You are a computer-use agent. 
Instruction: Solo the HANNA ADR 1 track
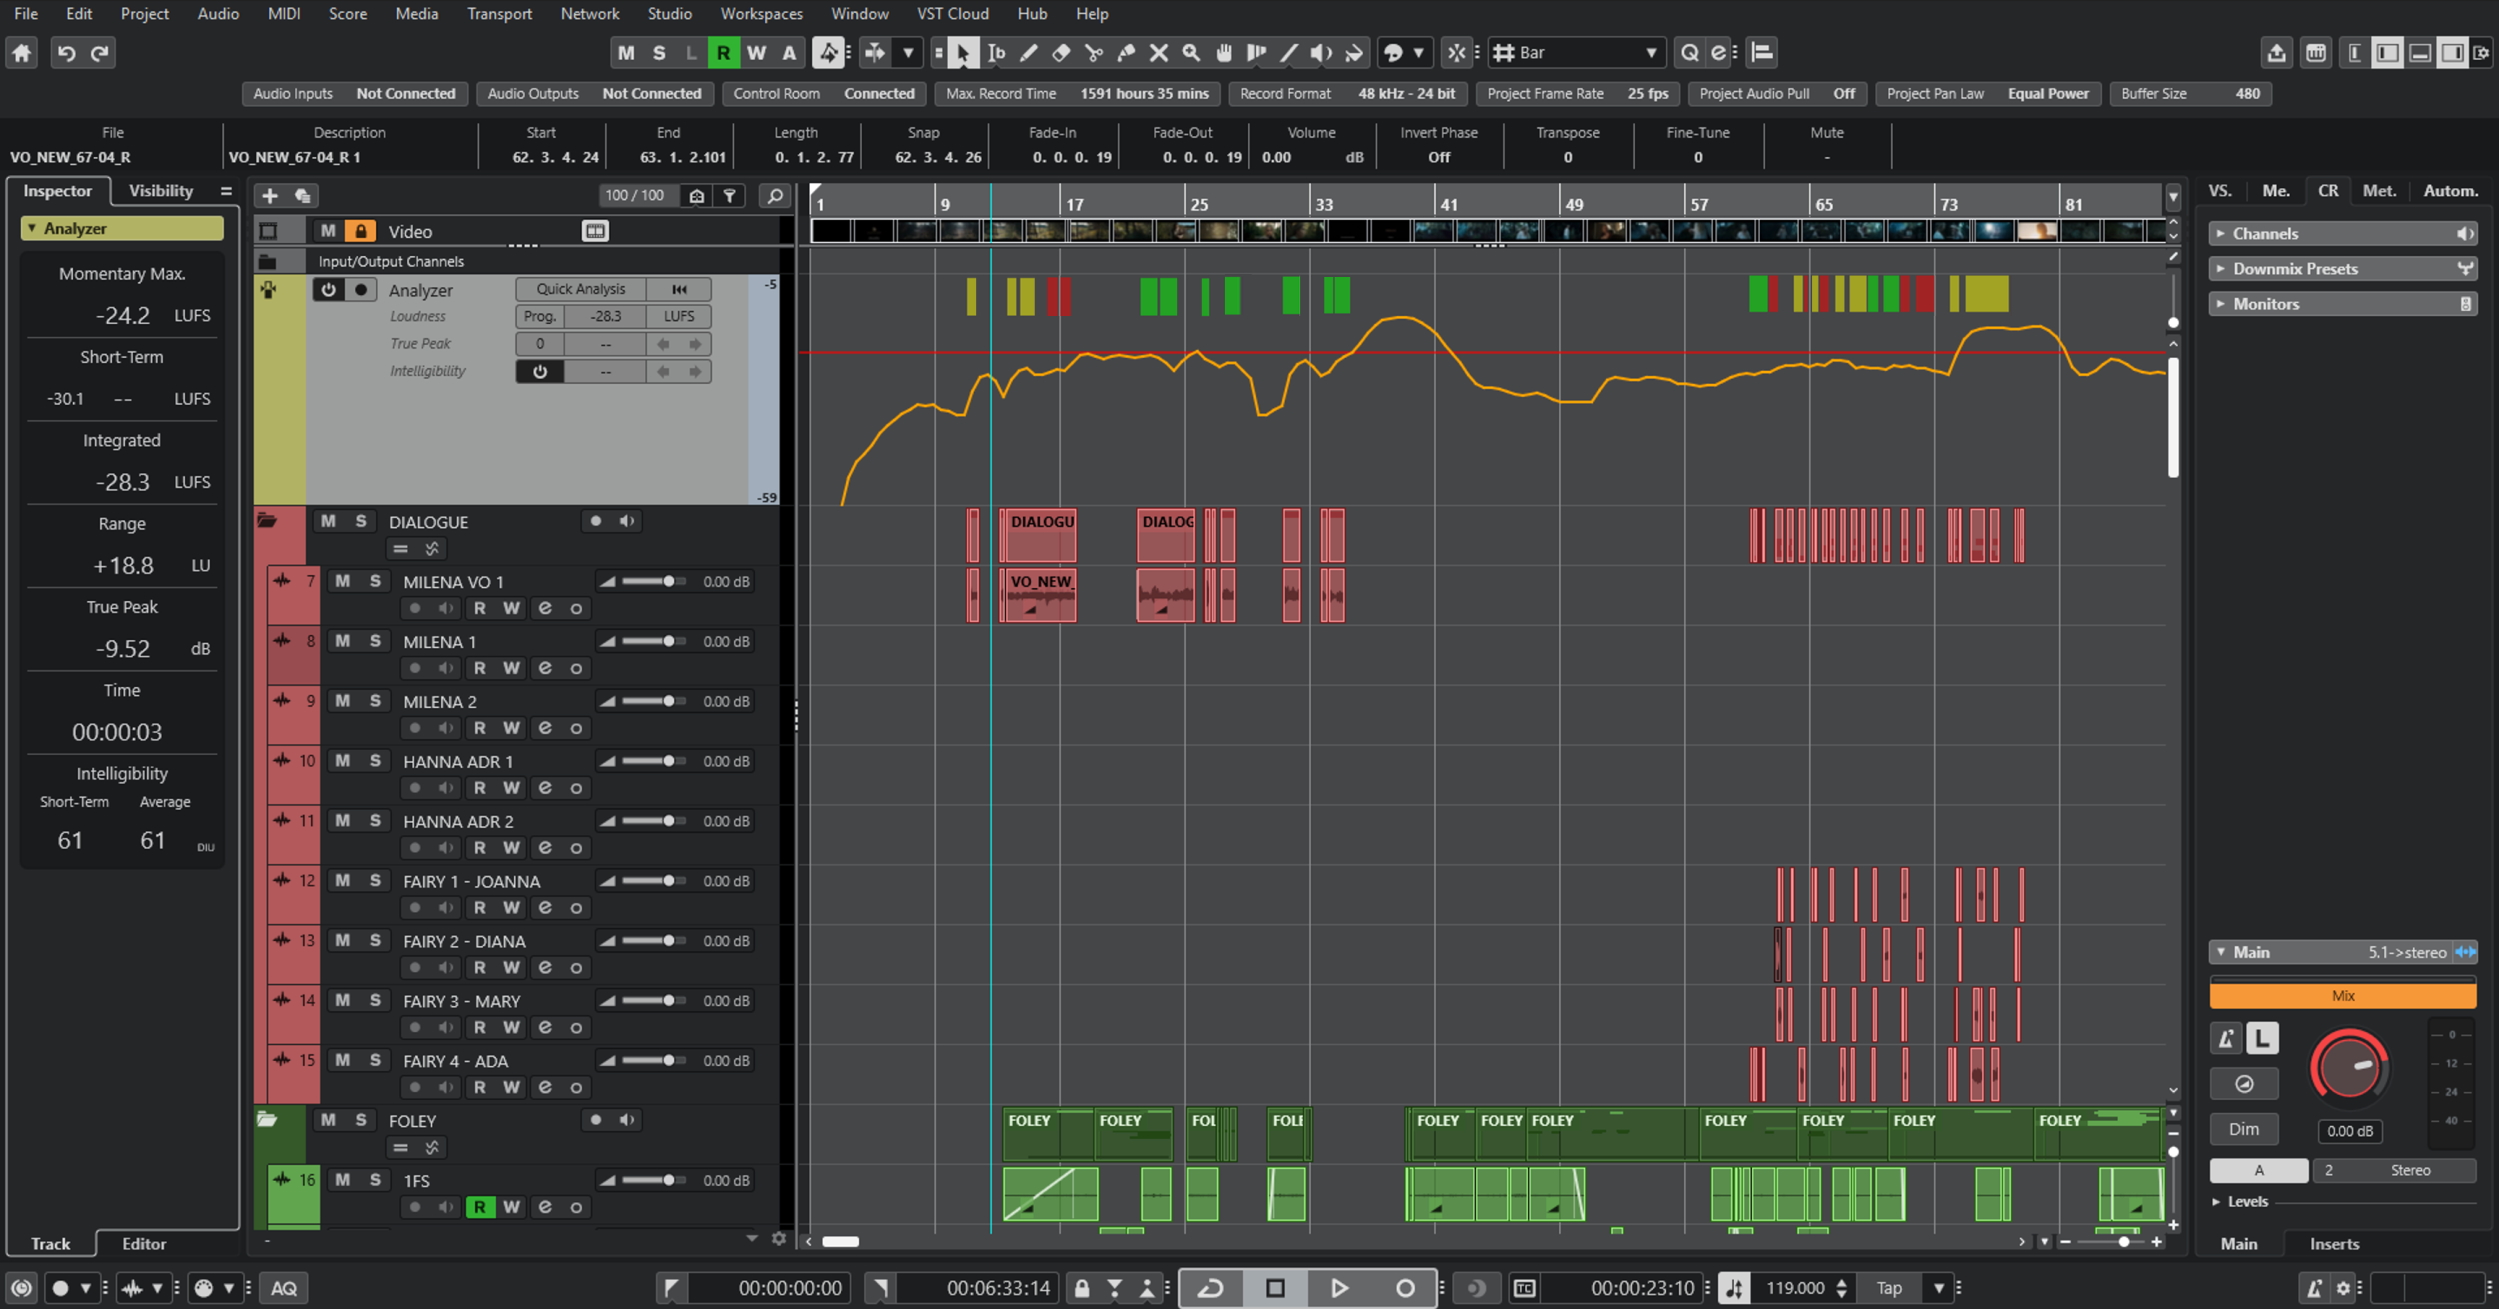click(x=375, y=761)
